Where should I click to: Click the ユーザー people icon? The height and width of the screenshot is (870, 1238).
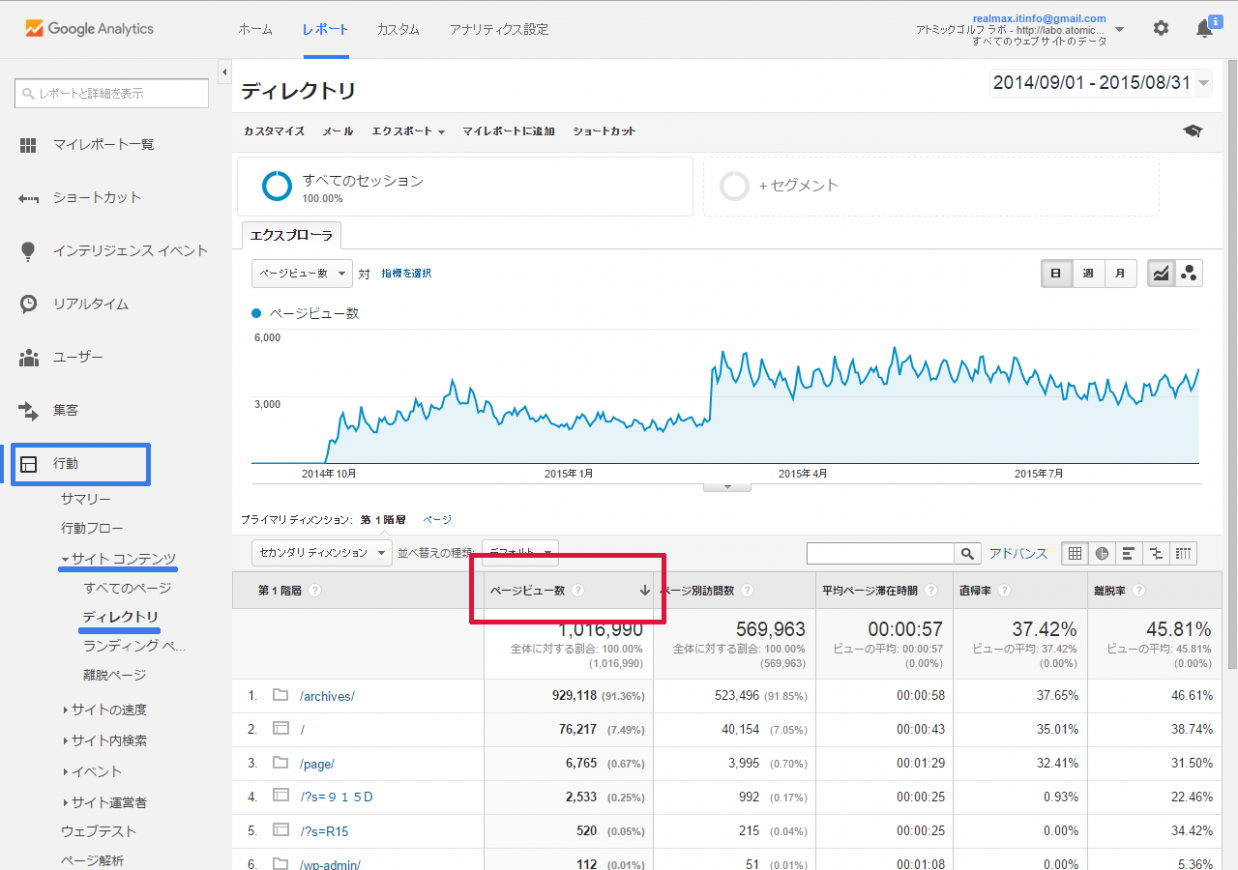pos(28,357)
